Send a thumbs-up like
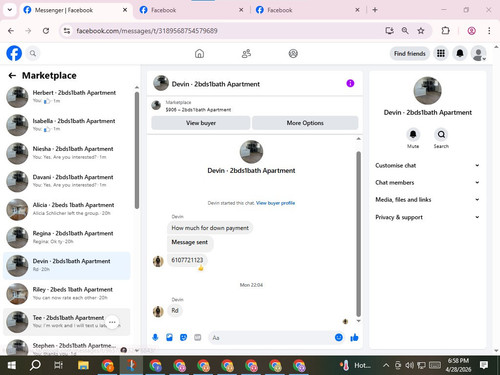This screenshot has height=375, width=500. [354, 337]
